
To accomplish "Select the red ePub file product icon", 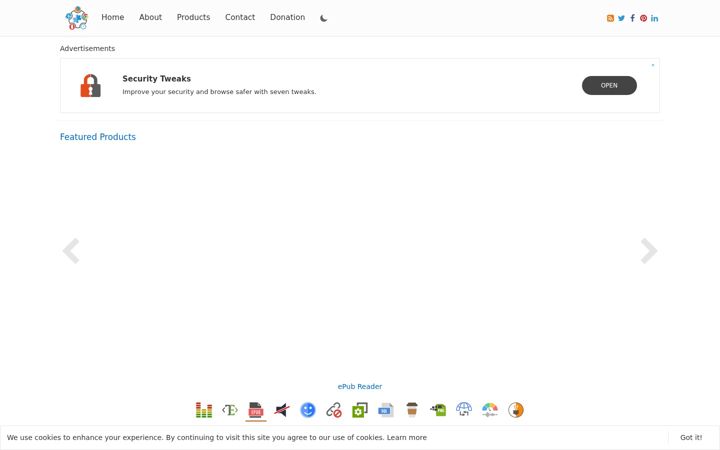I will [256, 410].
